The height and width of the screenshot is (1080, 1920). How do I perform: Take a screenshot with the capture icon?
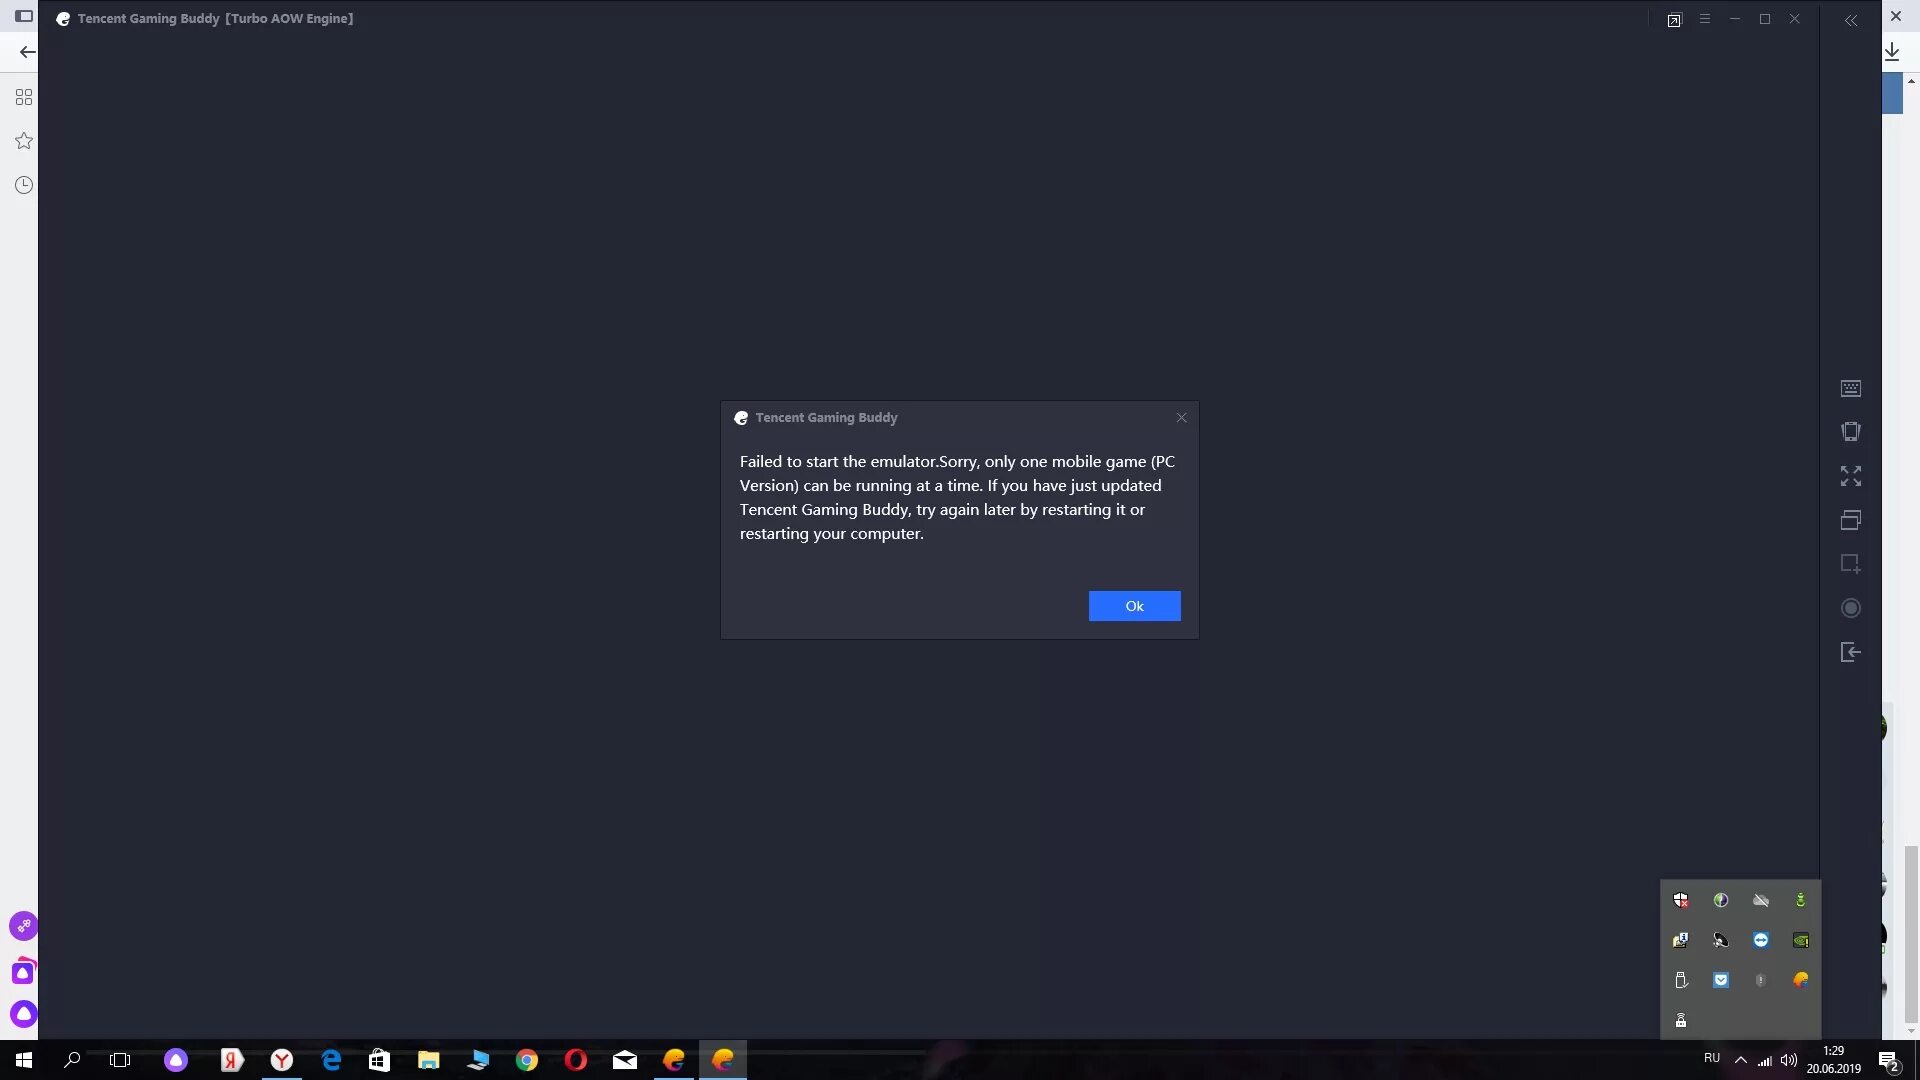1851,564
